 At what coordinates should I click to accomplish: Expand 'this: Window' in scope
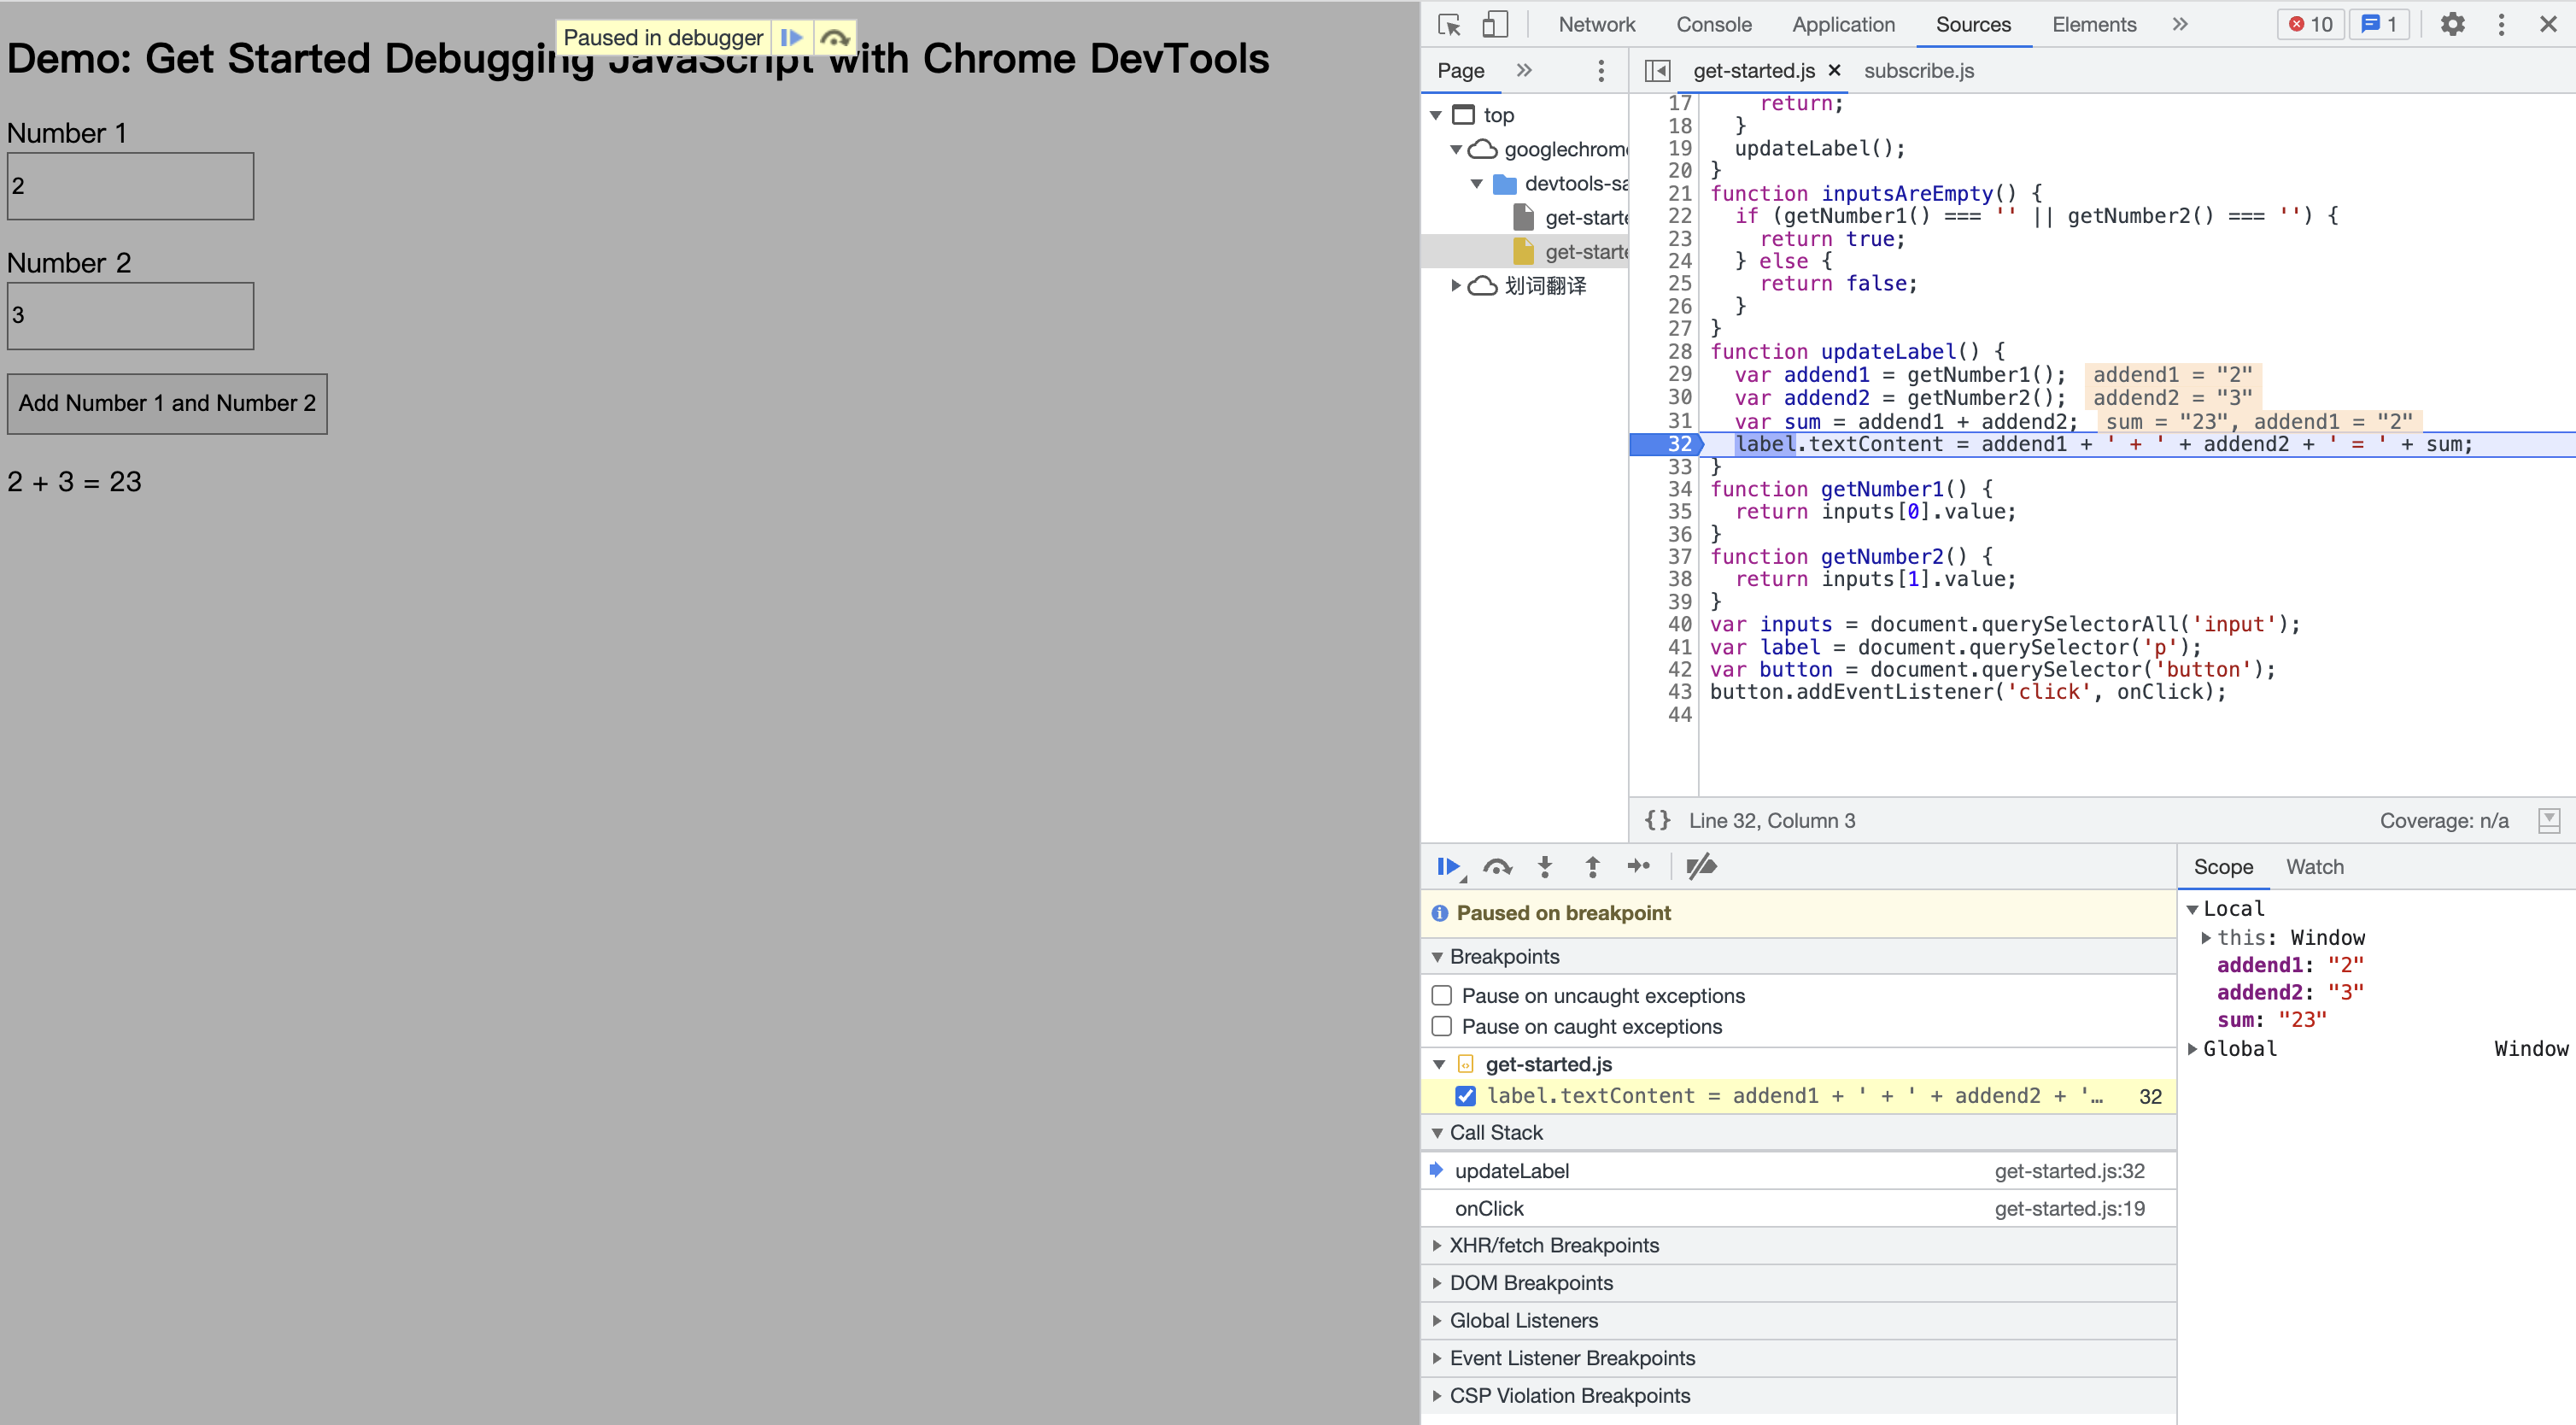point(2206,938)
